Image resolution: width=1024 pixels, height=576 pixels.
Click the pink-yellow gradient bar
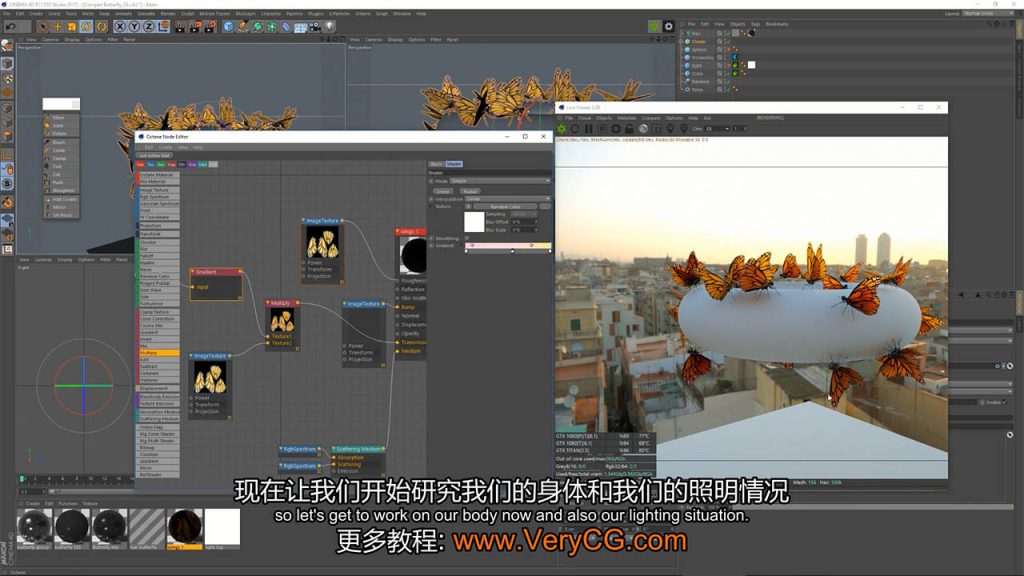point(508,246)
